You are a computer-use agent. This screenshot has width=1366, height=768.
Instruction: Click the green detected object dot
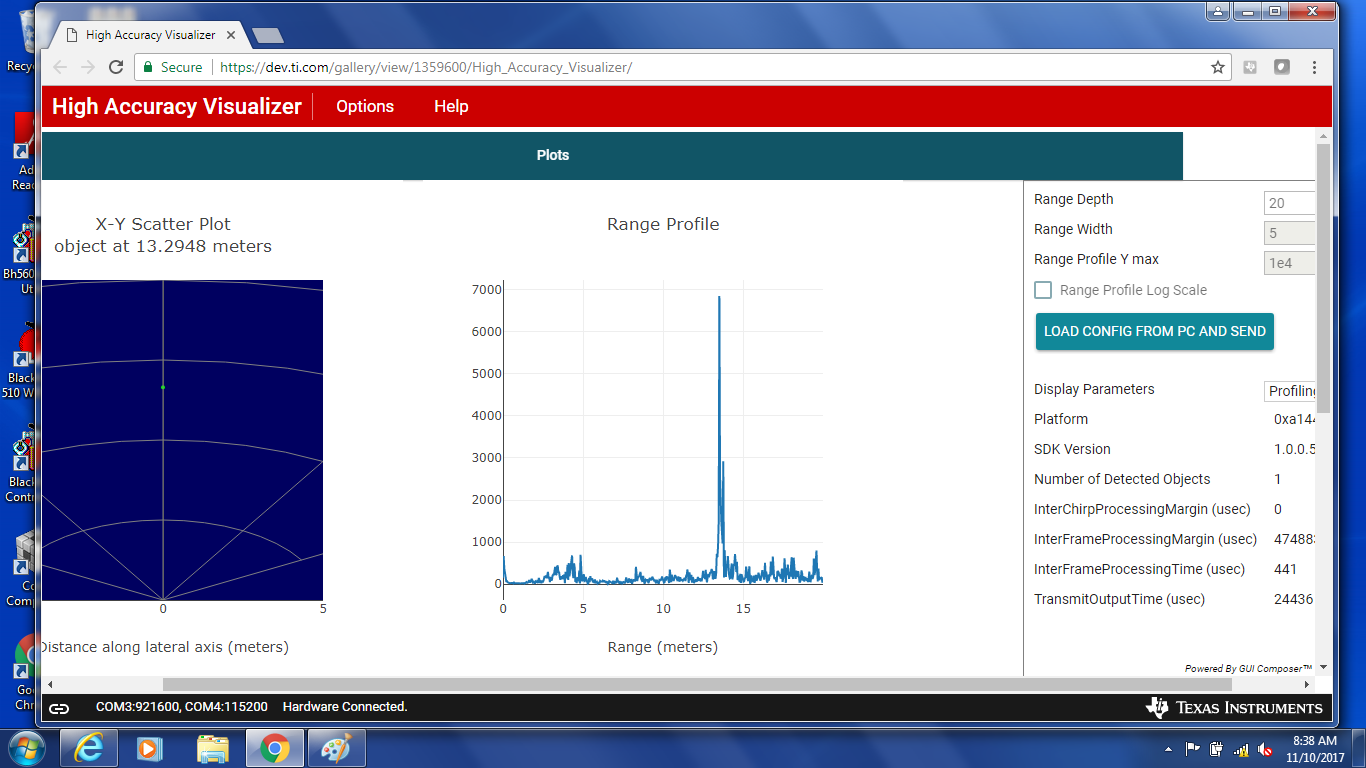(x=163, y=387)
